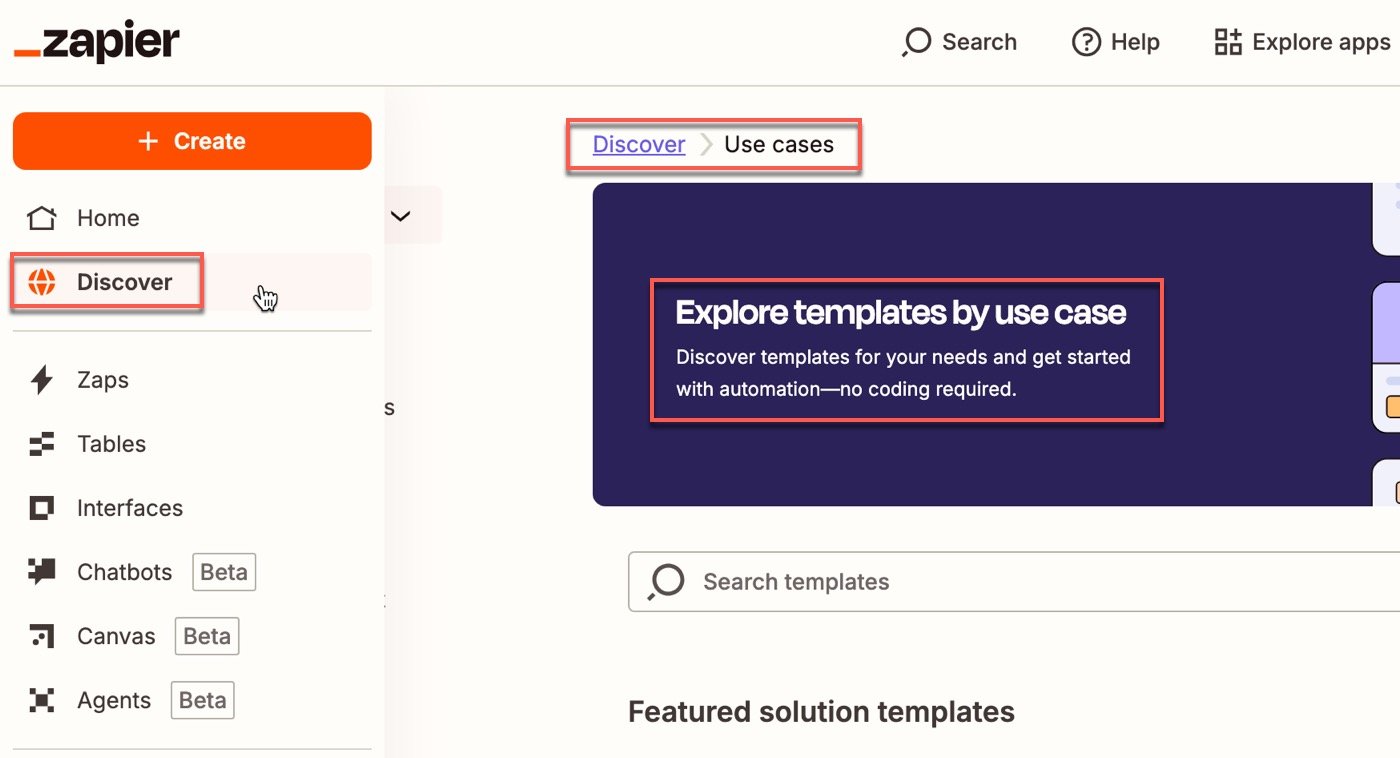
Task: Open Interfaces from the sidebar
Action: [192, 508]
